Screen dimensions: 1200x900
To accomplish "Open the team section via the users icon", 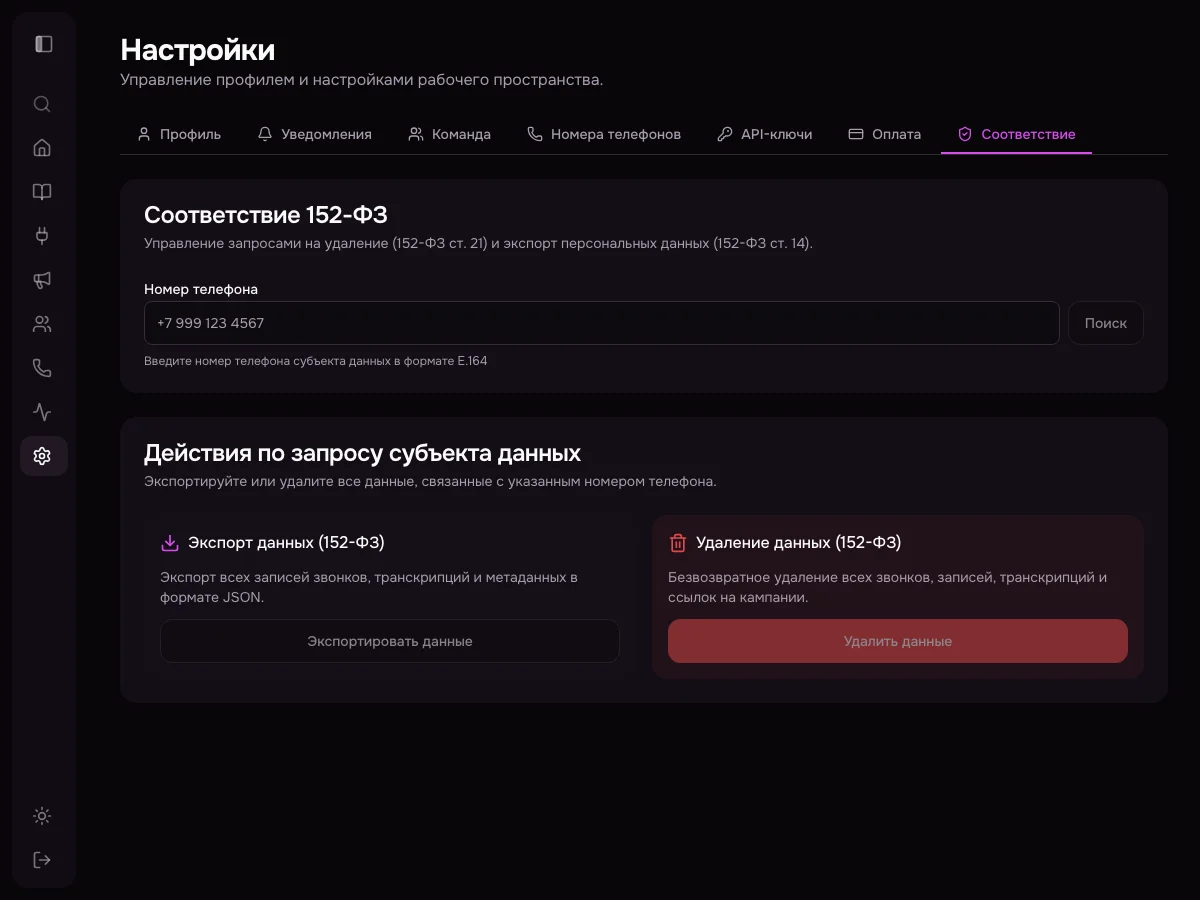I will pos(42,323).
